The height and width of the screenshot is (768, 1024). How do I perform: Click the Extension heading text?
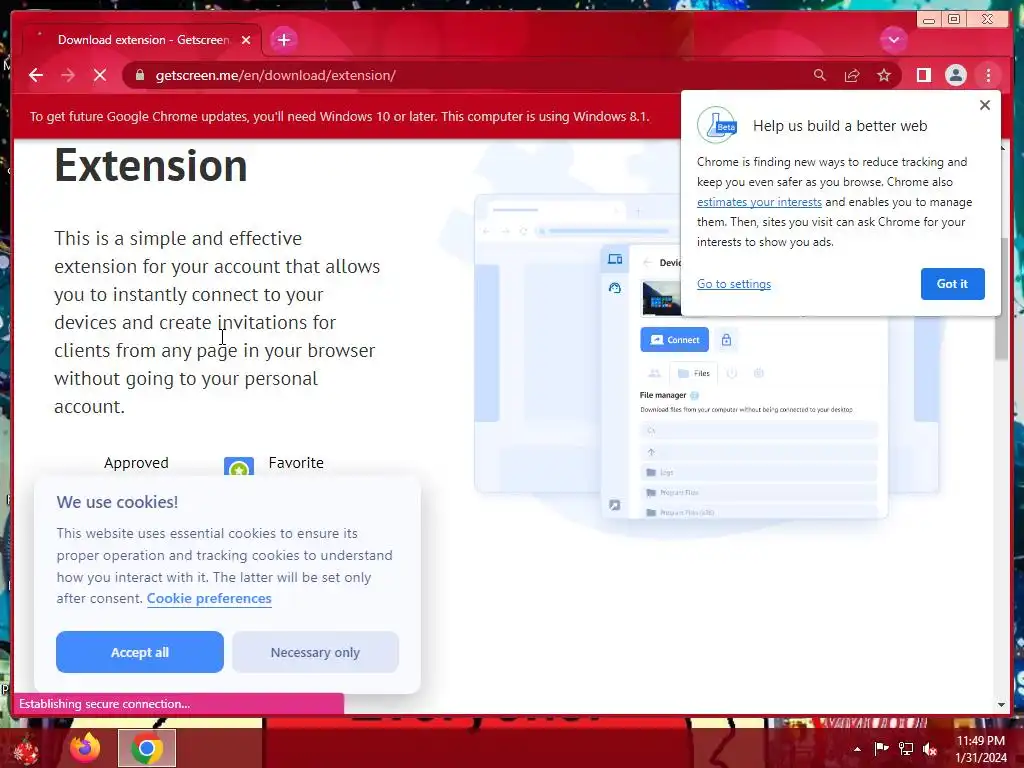point(151,166)
